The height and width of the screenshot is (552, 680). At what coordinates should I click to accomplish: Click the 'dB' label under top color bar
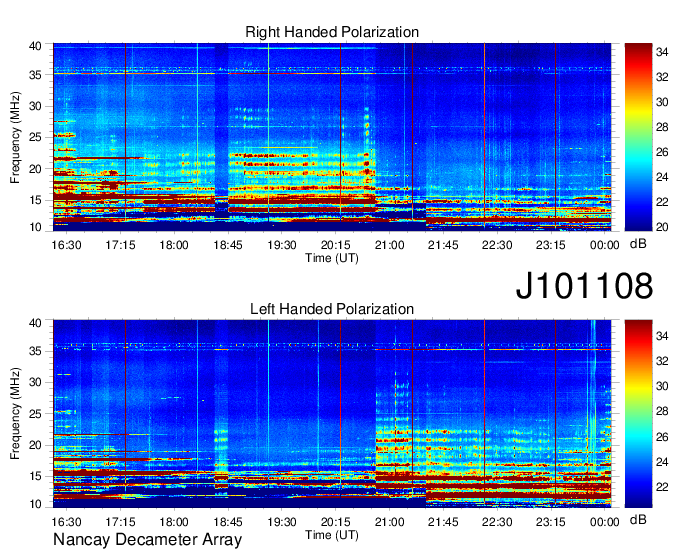(638, 244)
